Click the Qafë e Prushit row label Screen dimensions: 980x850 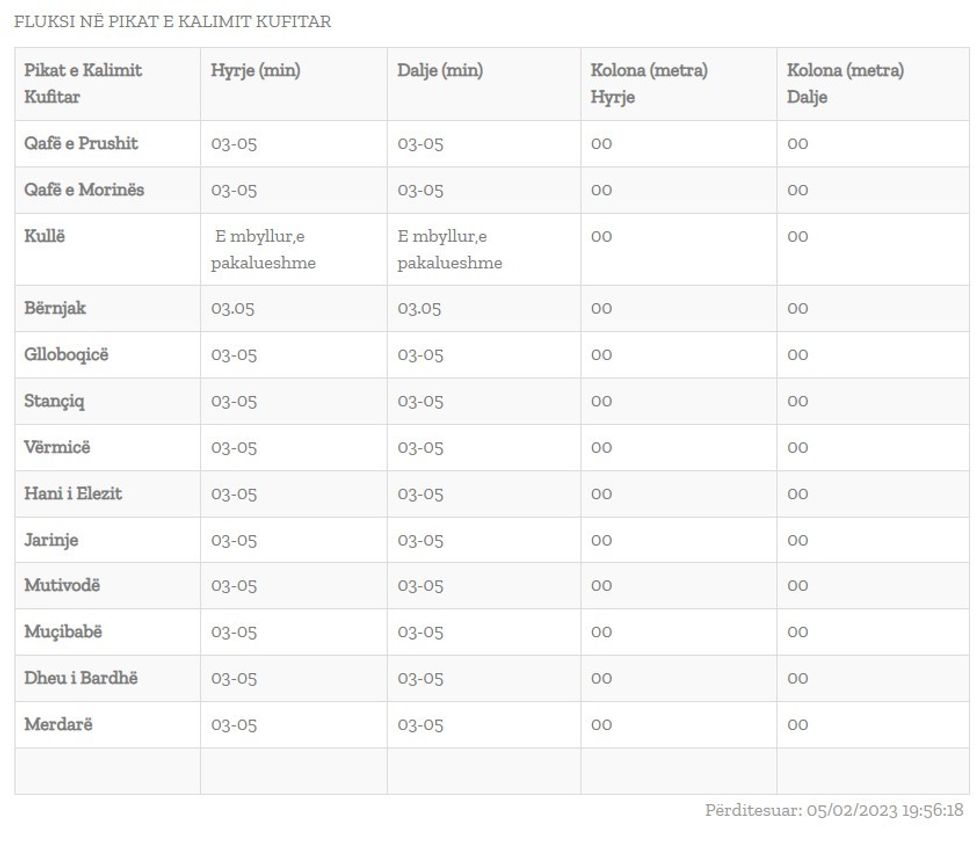coord(81,143)
